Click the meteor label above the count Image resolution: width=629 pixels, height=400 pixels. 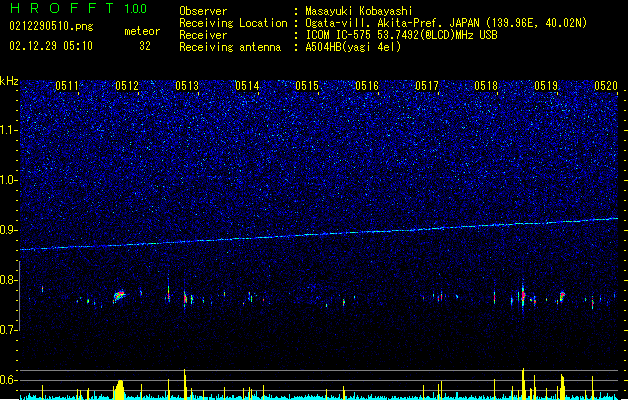coord(142,31)
